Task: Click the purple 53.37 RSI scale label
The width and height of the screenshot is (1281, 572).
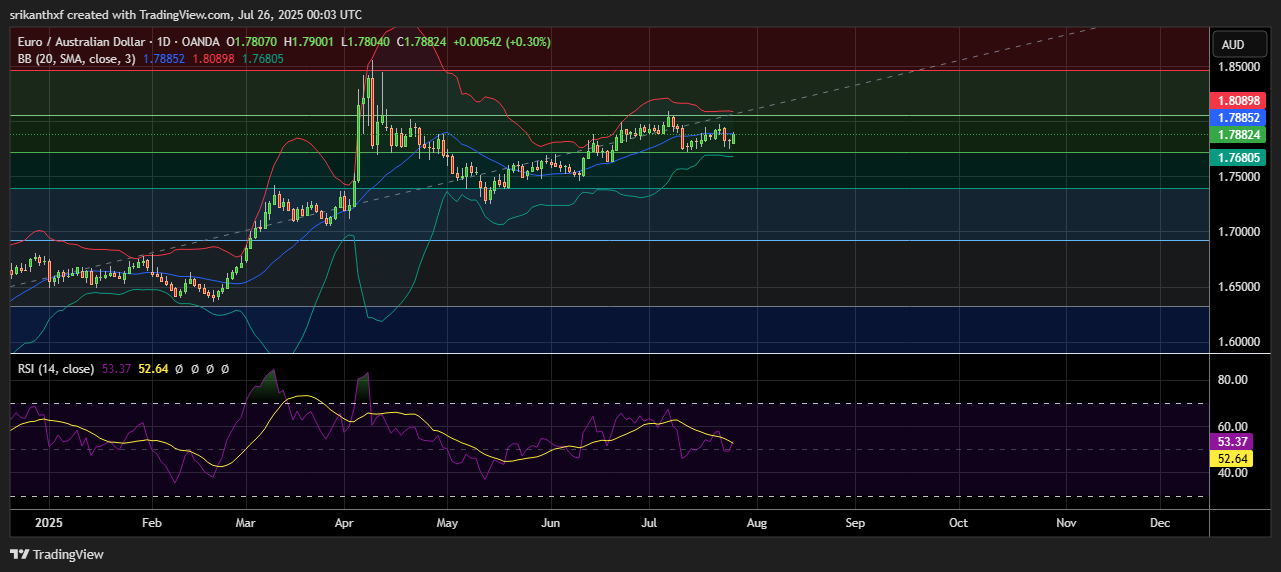Action: [1233, 441]
